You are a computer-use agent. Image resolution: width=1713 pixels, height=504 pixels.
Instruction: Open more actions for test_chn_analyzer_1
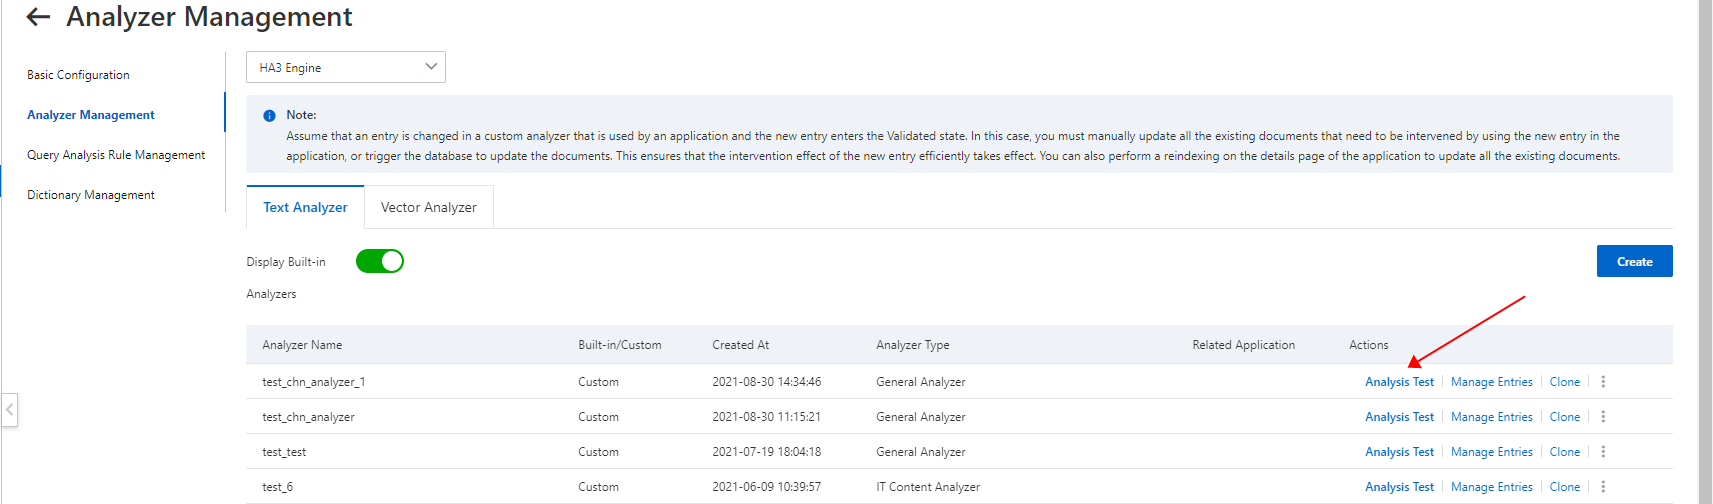click(1603, 382)
